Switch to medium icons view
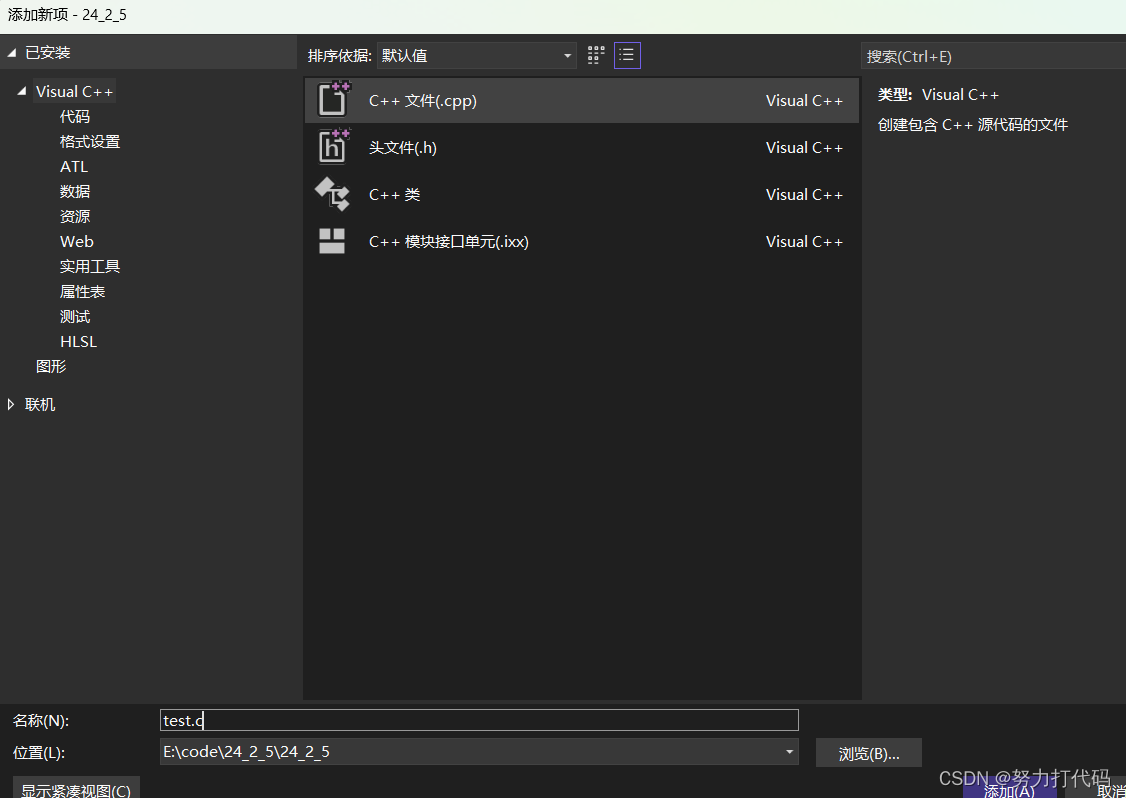 click(595, 55)
